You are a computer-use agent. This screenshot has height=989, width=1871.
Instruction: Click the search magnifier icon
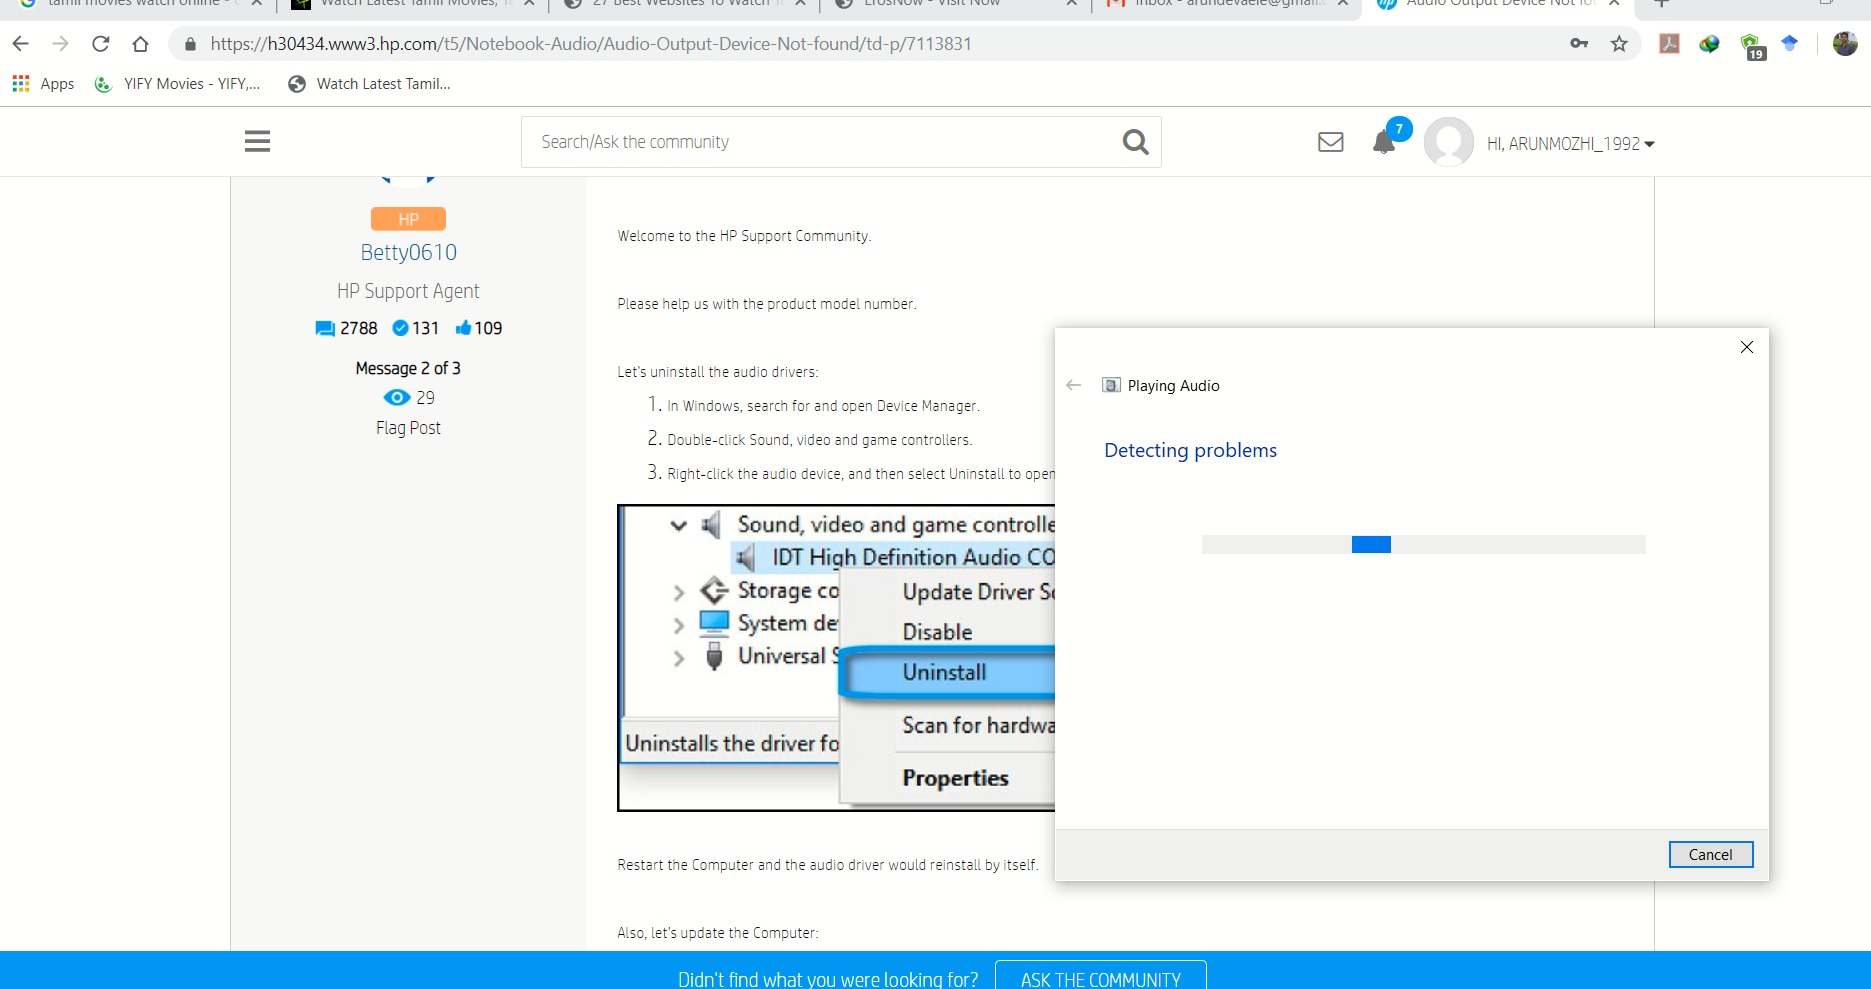(x=1135, y=142)
